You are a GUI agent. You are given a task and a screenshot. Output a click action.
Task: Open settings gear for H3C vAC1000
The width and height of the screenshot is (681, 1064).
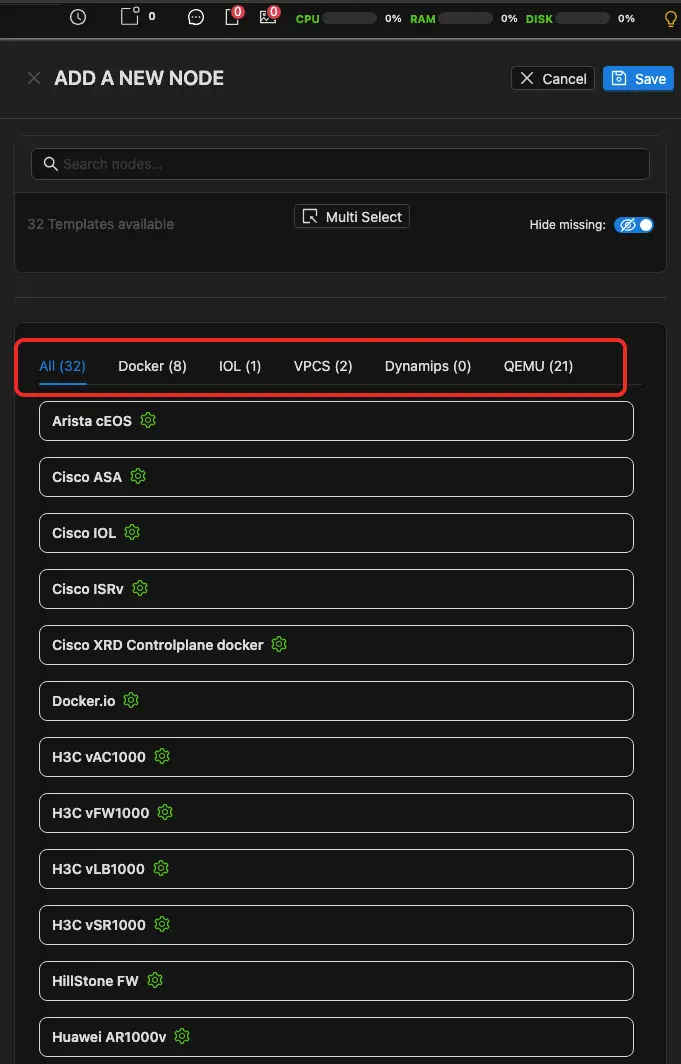[161, 756]
